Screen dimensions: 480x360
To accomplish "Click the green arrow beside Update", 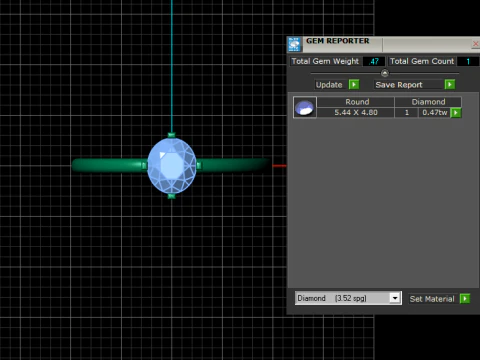I will [354, 85].
